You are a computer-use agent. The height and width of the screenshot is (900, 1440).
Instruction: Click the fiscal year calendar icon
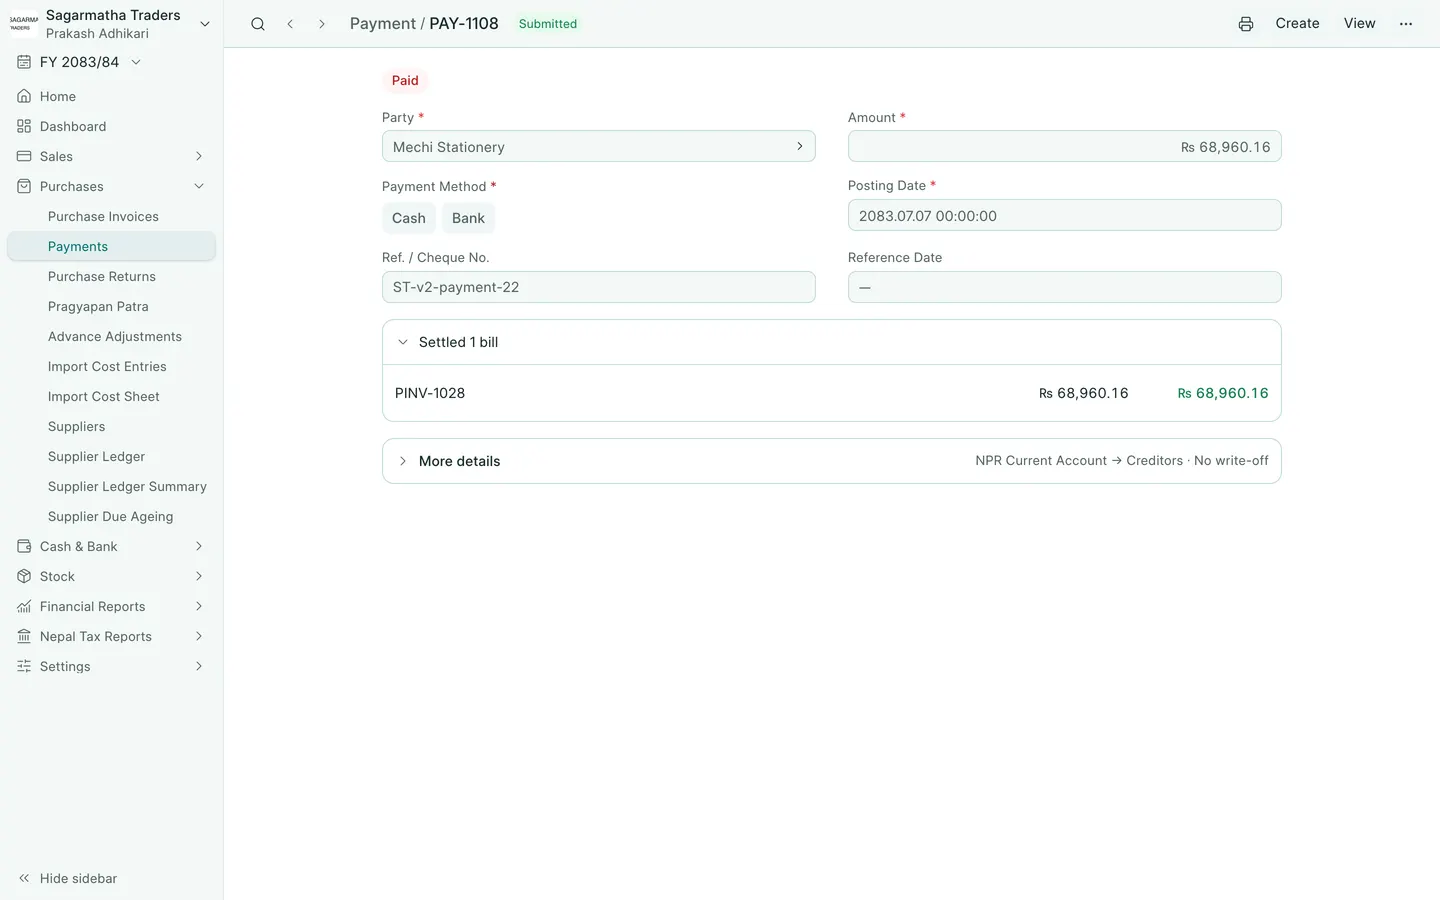(x=24, y=62)
